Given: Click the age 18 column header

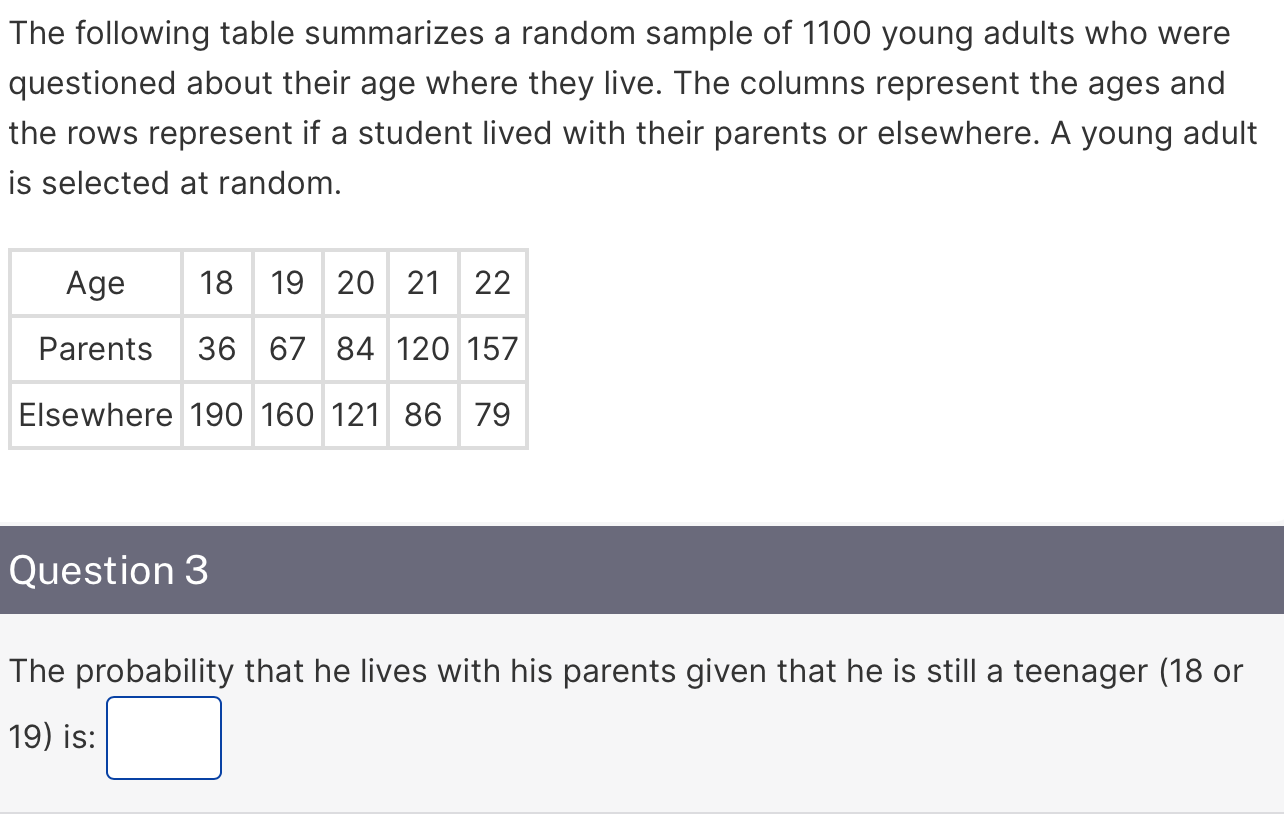Looking at the screenshot, I should click(x=216, y=283).
